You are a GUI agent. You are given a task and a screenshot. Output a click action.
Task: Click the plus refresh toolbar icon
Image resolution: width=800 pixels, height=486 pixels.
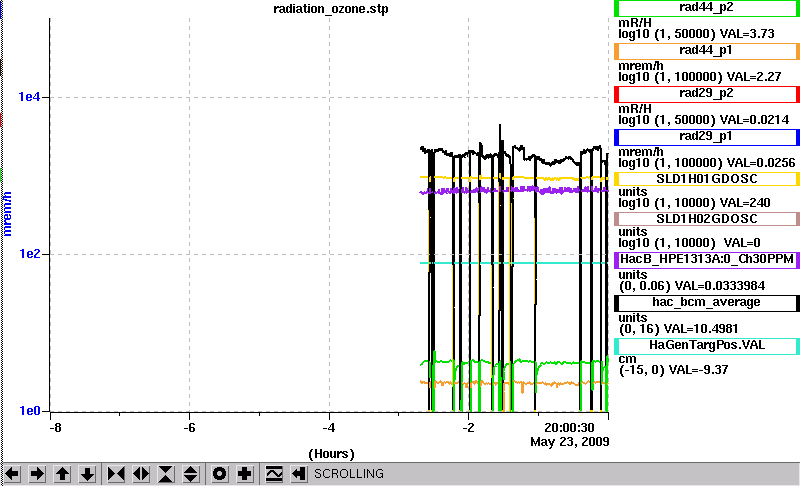pyautogui.click(x=244, y=474)
